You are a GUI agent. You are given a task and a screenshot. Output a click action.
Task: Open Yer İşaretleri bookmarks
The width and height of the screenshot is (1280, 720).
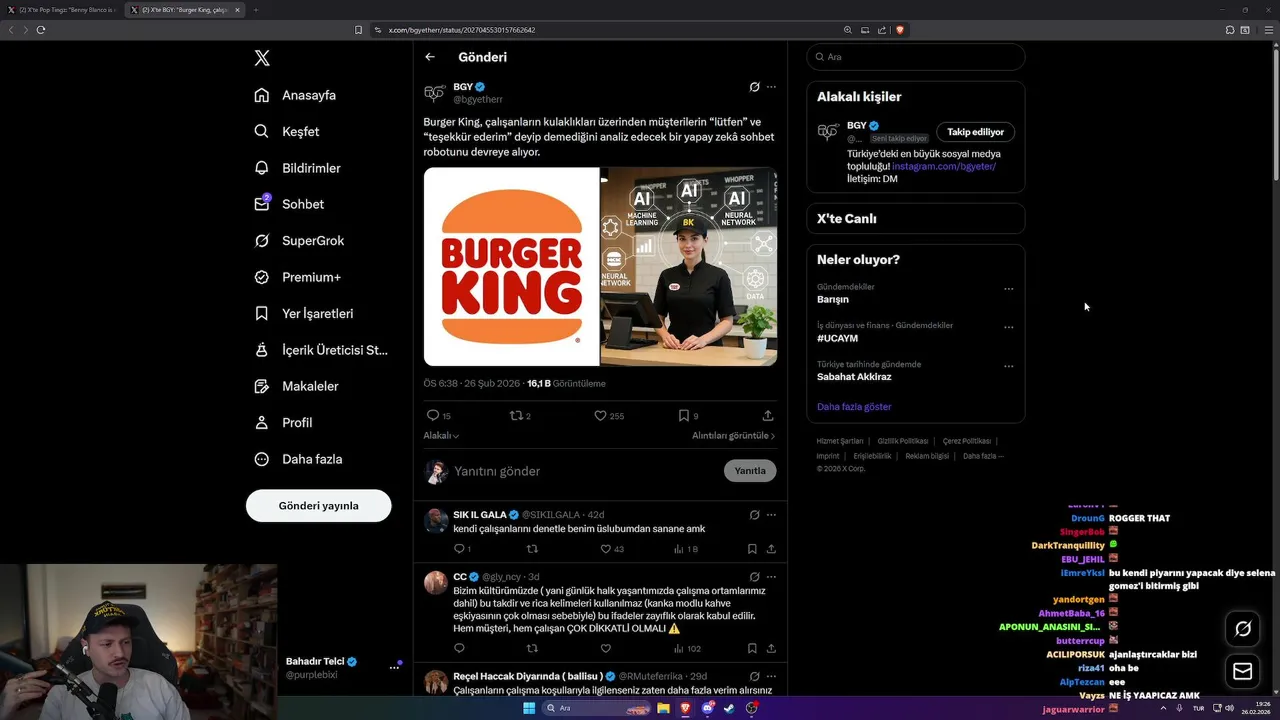coord(304,313)
